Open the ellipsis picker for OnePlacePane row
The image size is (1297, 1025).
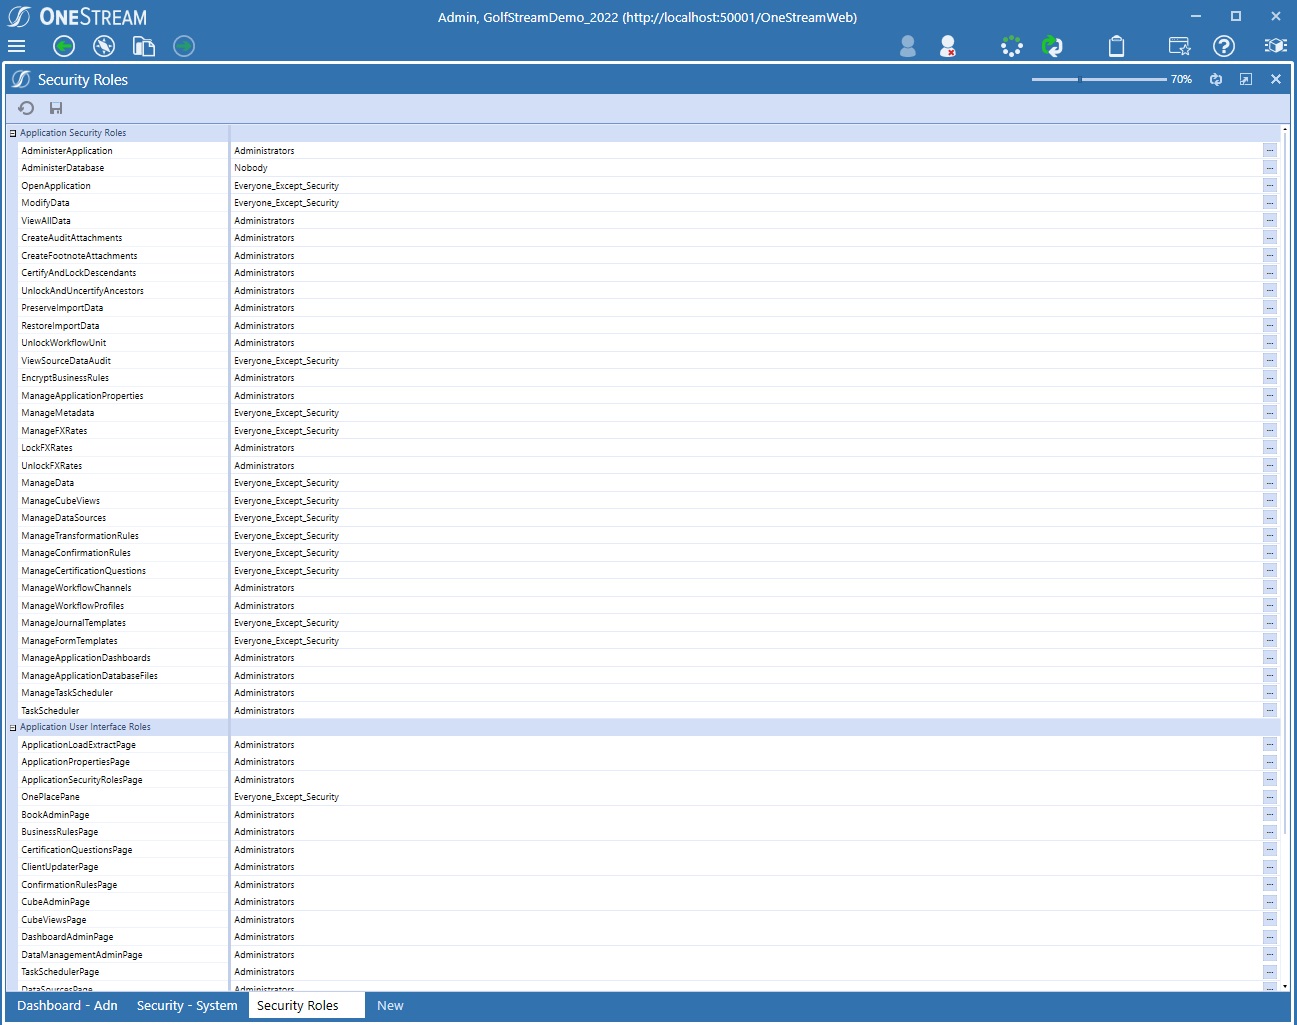point(1270,797)
